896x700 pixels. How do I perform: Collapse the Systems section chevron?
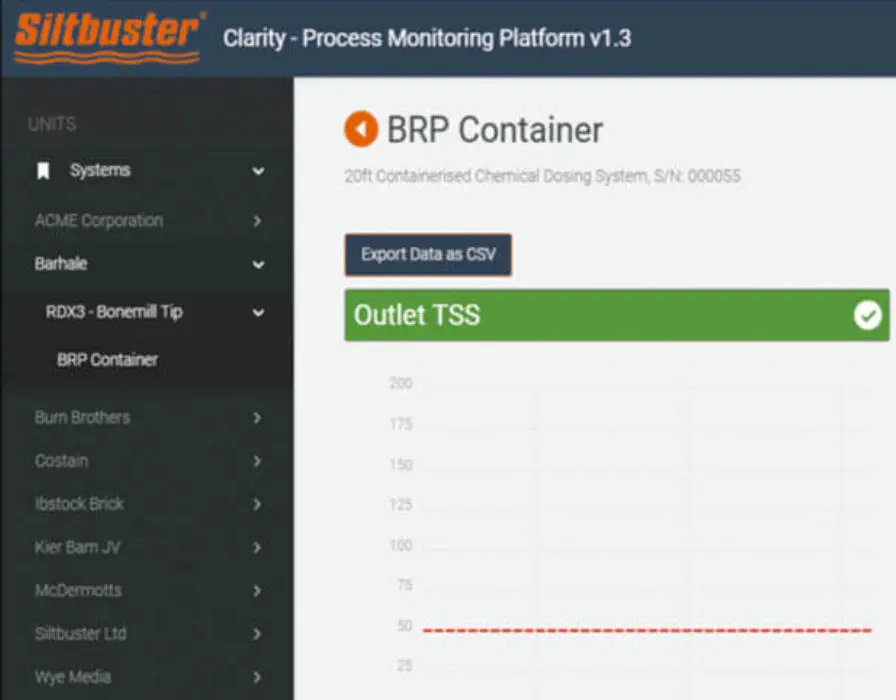click(258, 171)
